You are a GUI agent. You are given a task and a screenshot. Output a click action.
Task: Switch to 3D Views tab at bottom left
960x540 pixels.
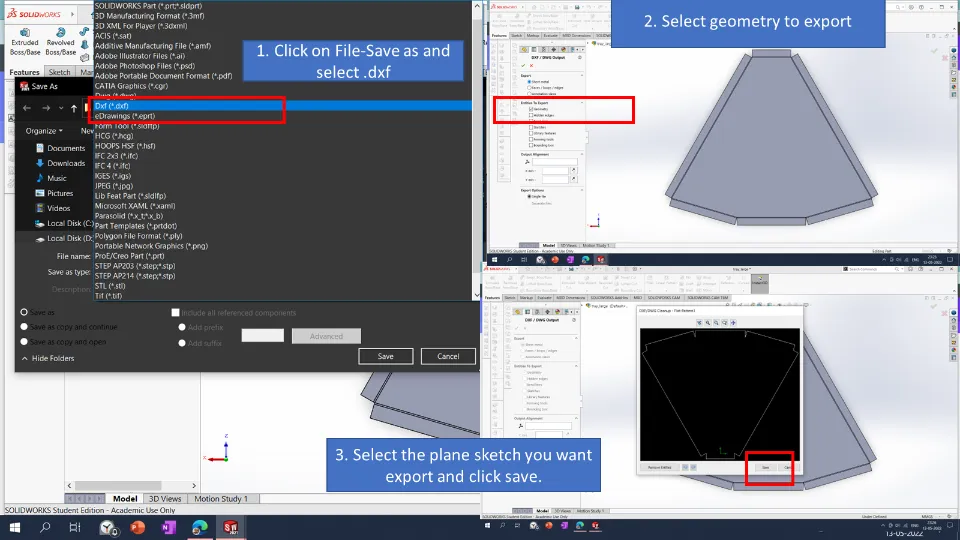(165, 499)
